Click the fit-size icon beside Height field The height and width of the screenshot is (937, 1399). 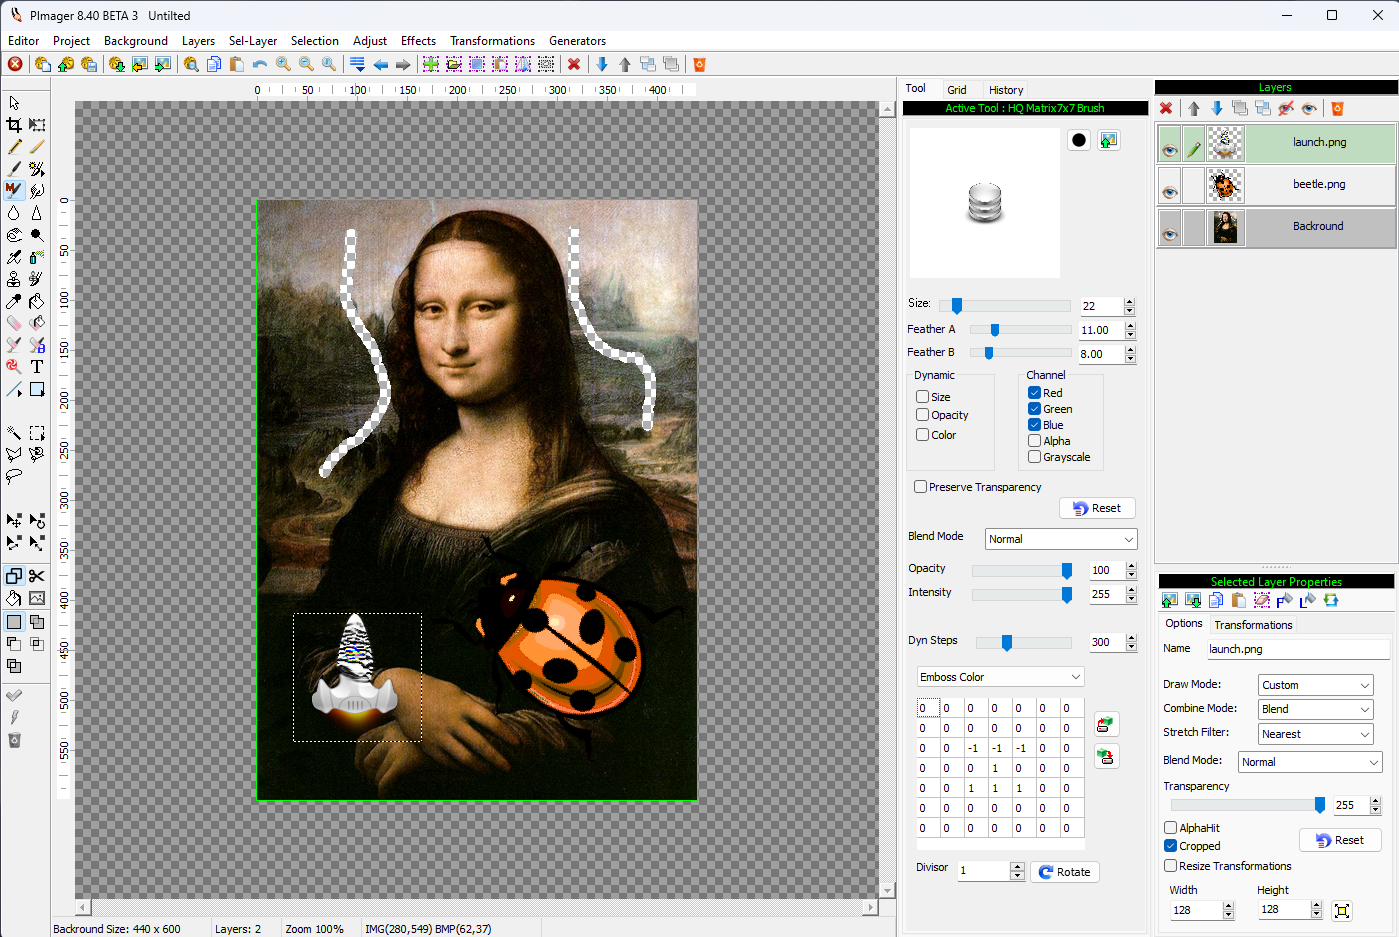click(1342, 910)
